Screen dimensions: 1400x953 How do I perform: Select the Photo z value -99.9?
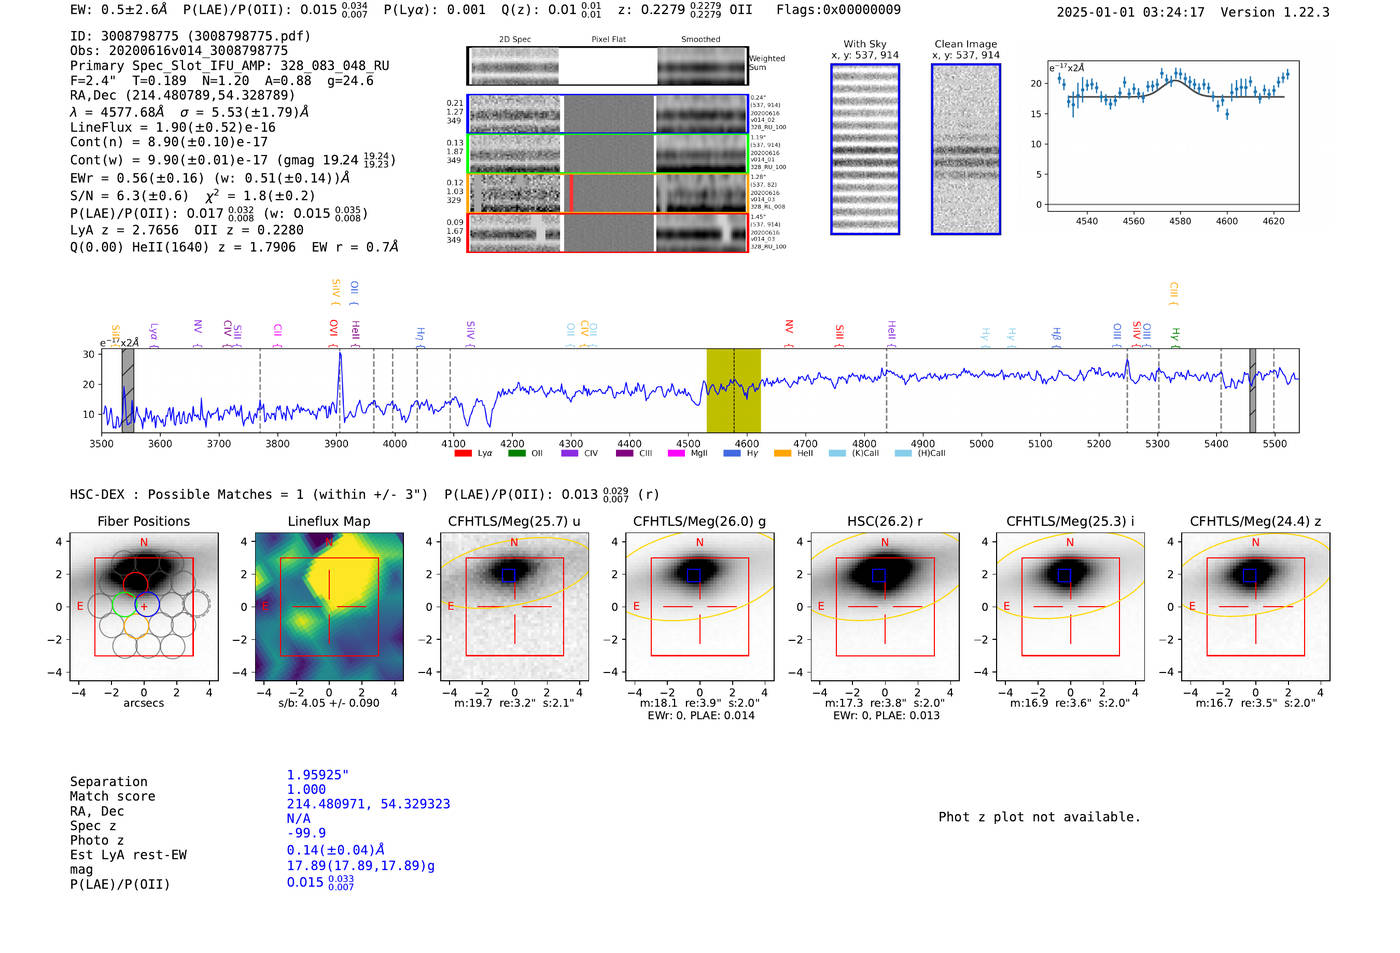coord(306,833)
